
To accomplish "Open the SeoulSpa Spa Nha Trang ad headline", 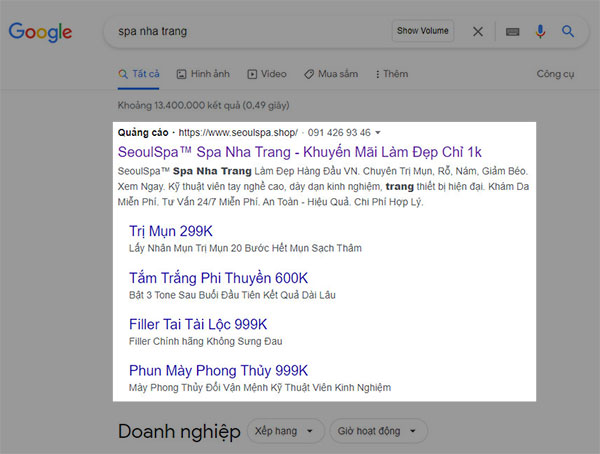I will pos(300,152).
